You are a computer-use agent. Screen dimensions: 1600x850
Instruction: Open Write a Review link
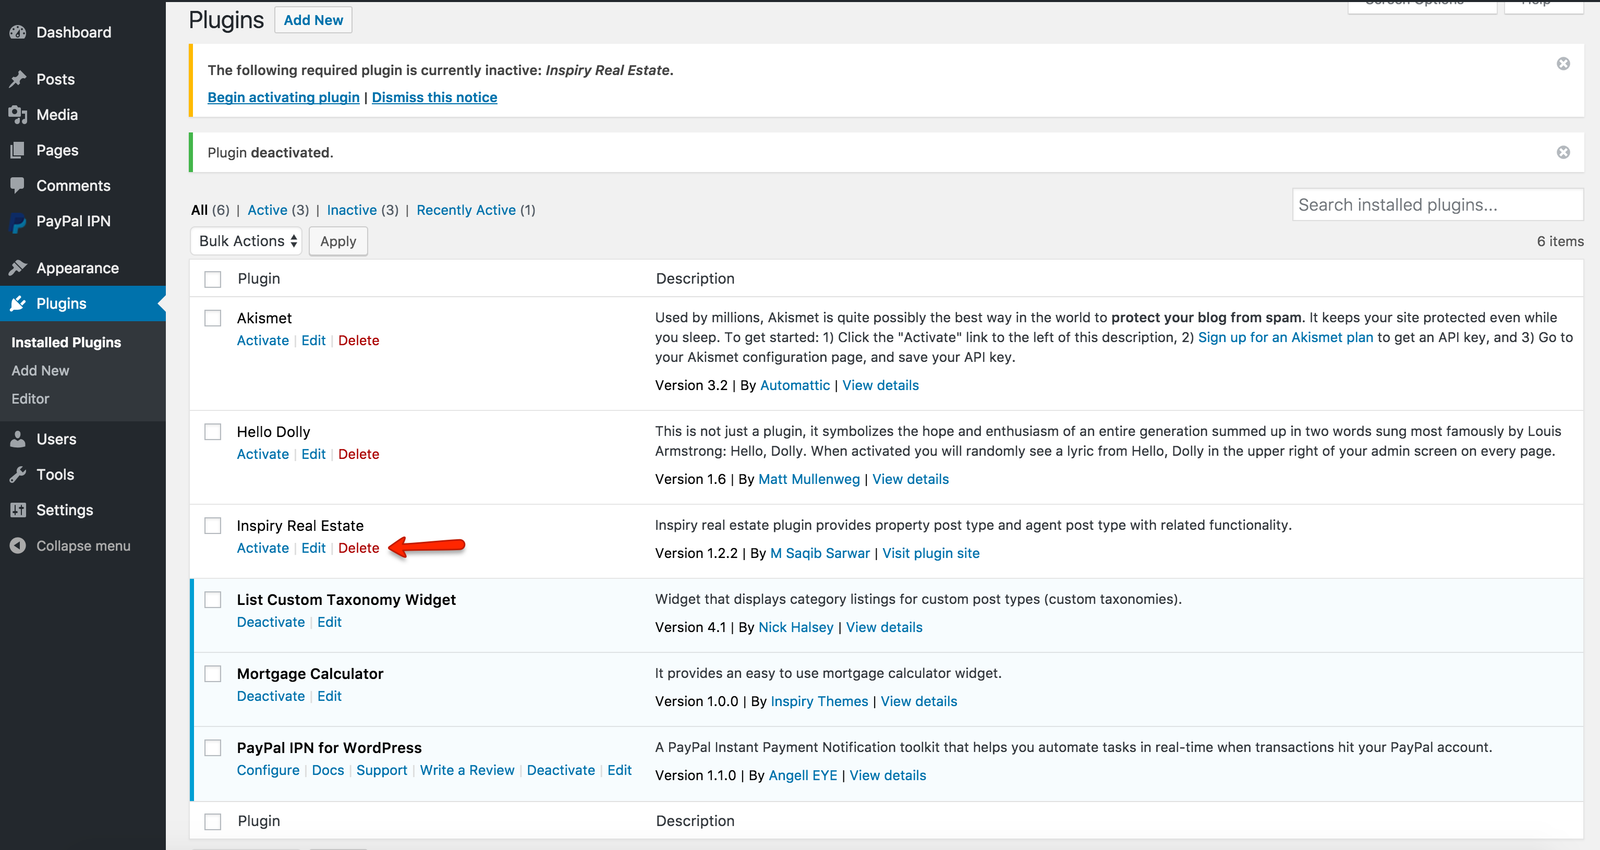(467, 770)
